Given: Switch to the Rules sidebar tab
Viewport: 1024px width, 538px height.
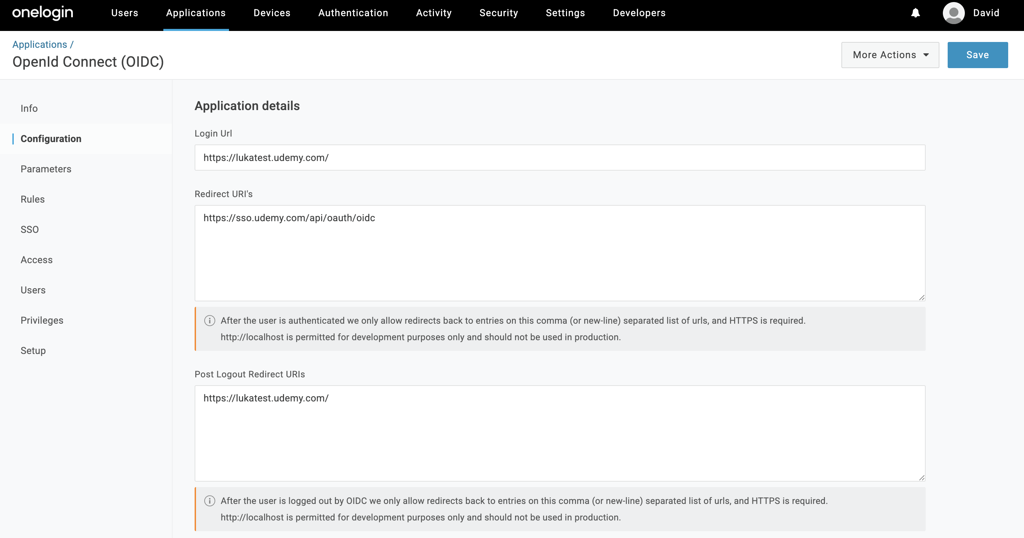Looking at the screenshot, I should click(x=33, y=199).
